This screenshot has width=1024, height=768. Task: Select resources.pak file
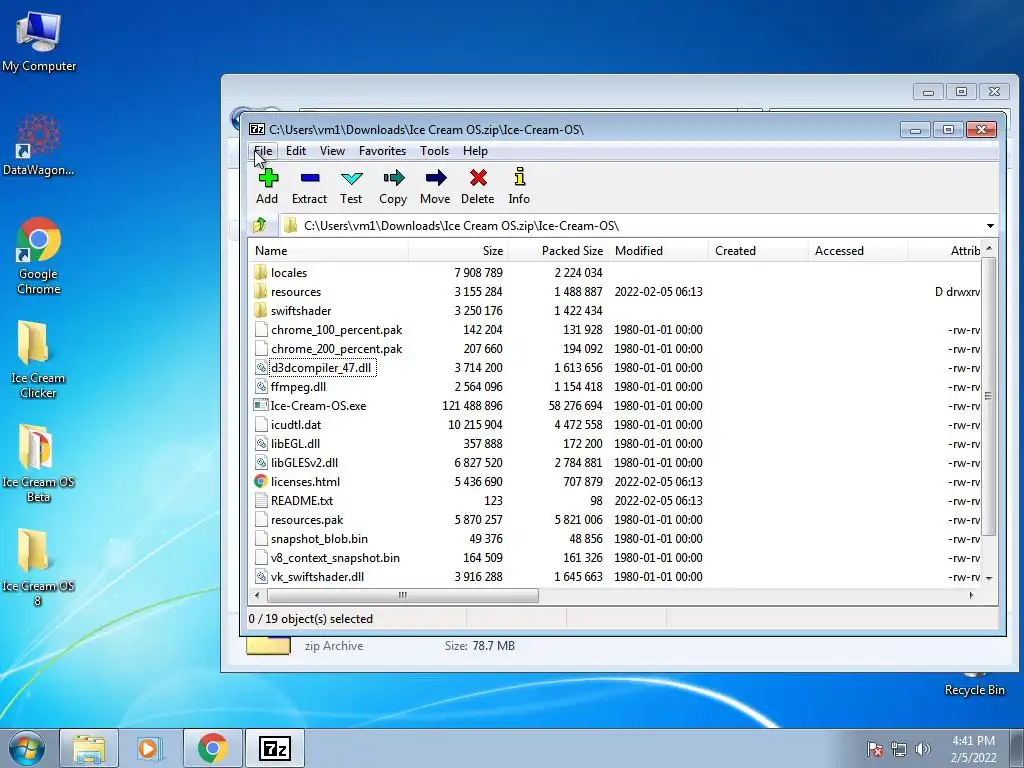307,520
